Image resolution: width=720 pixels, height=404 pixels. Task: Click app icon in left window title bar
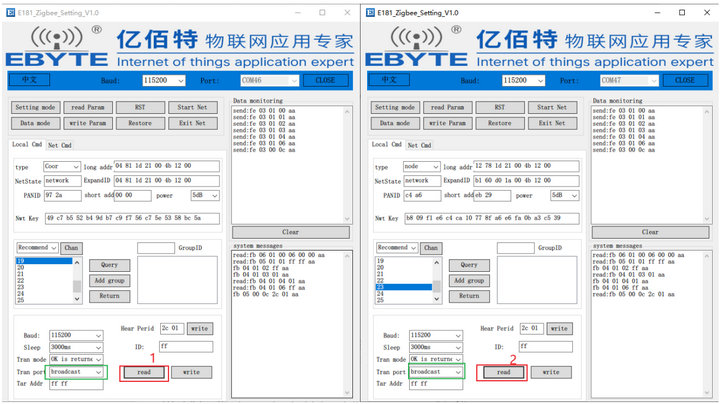click(11, 13)
